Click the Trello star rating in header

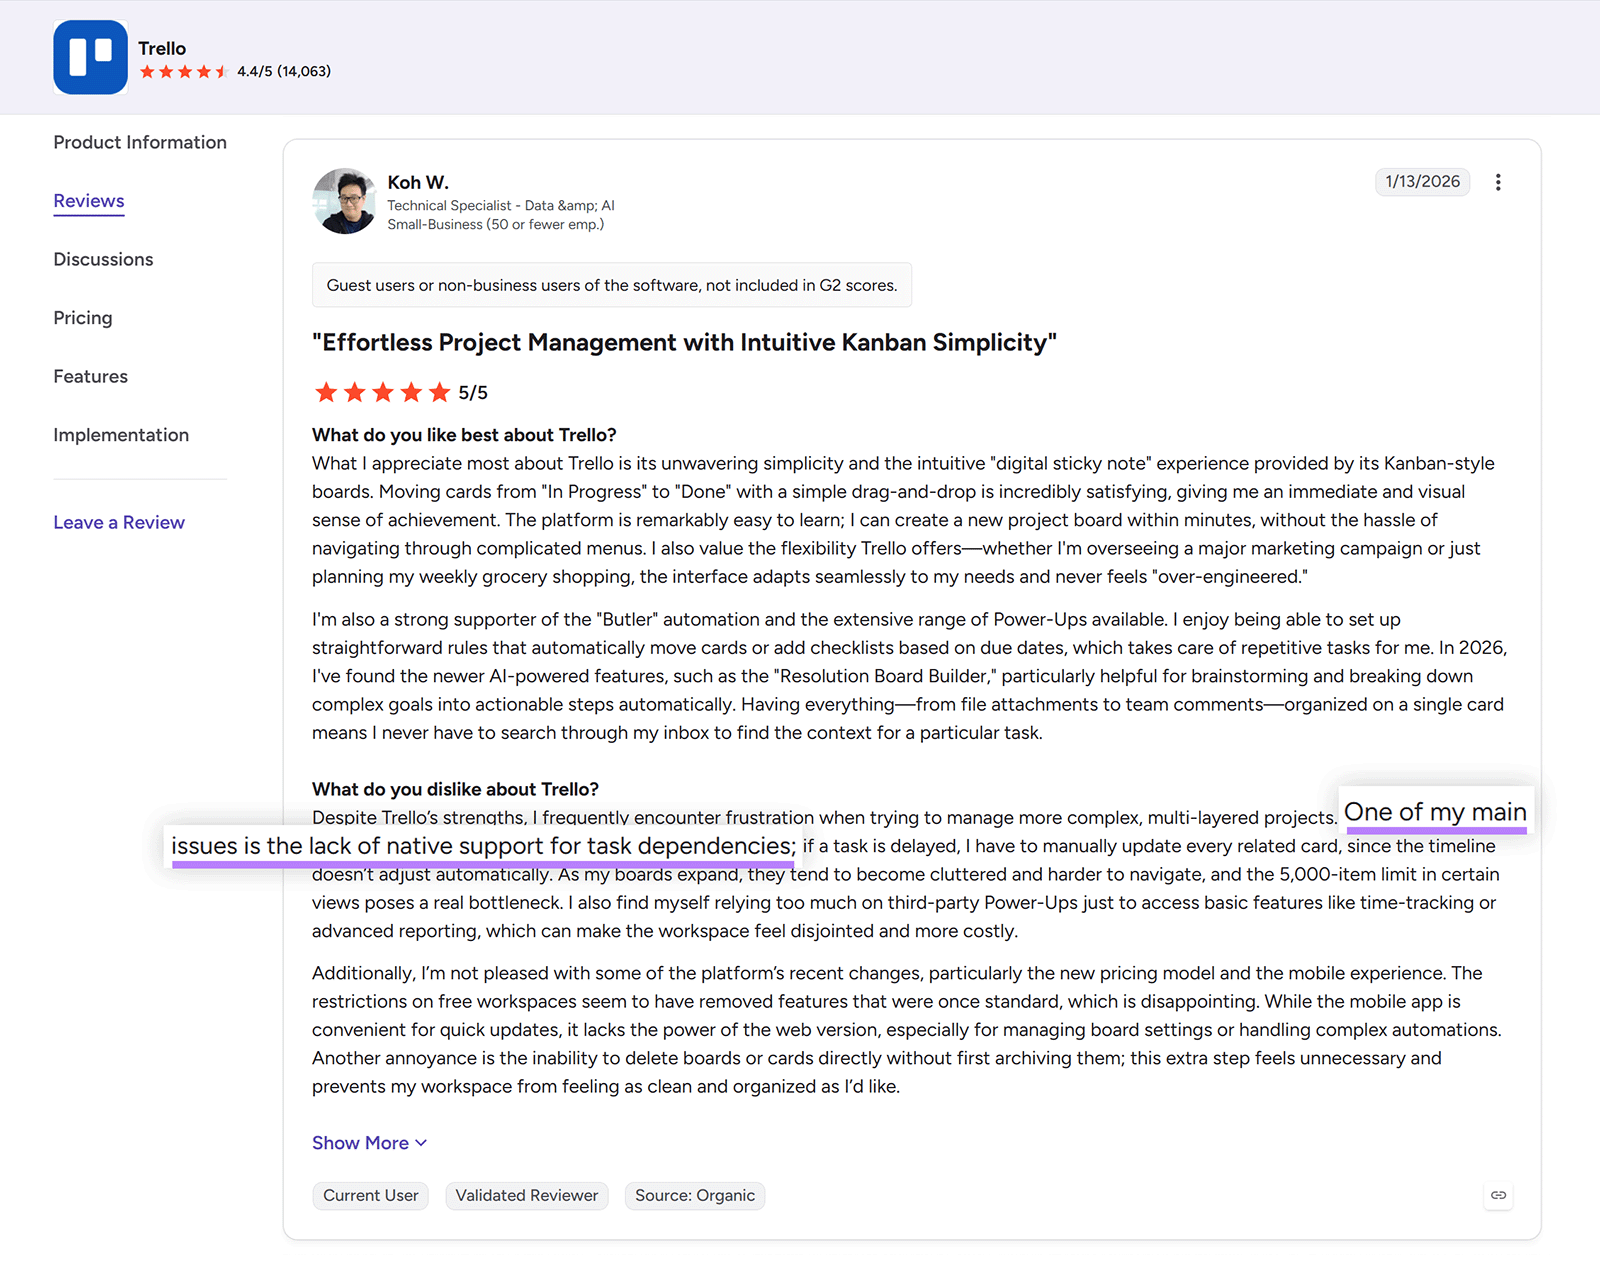coord(185,72)
